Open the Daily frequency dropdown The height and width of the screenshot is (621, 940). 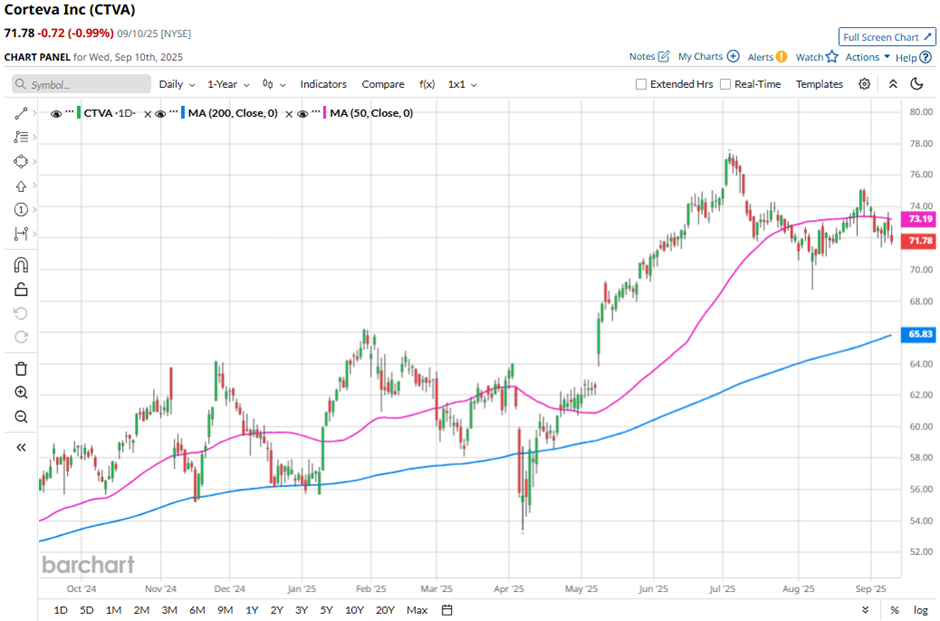177,85
